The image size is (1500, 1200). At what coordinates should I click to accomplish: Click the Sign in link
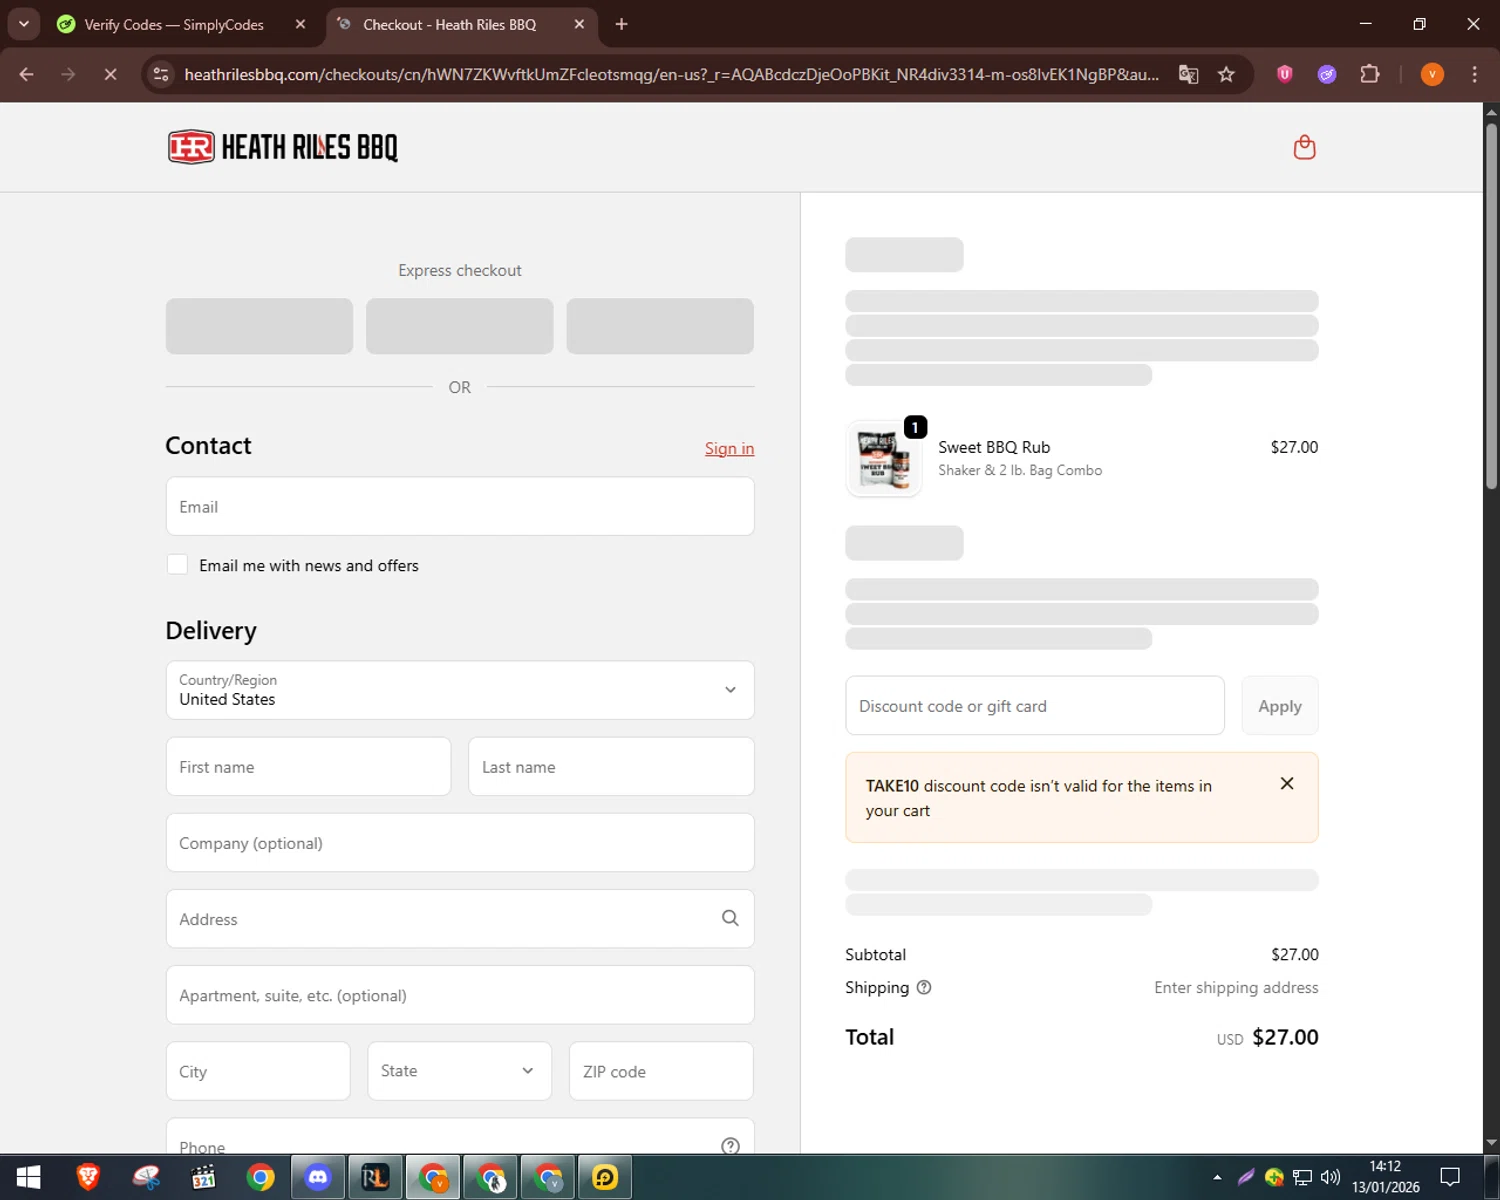[729, 448]
